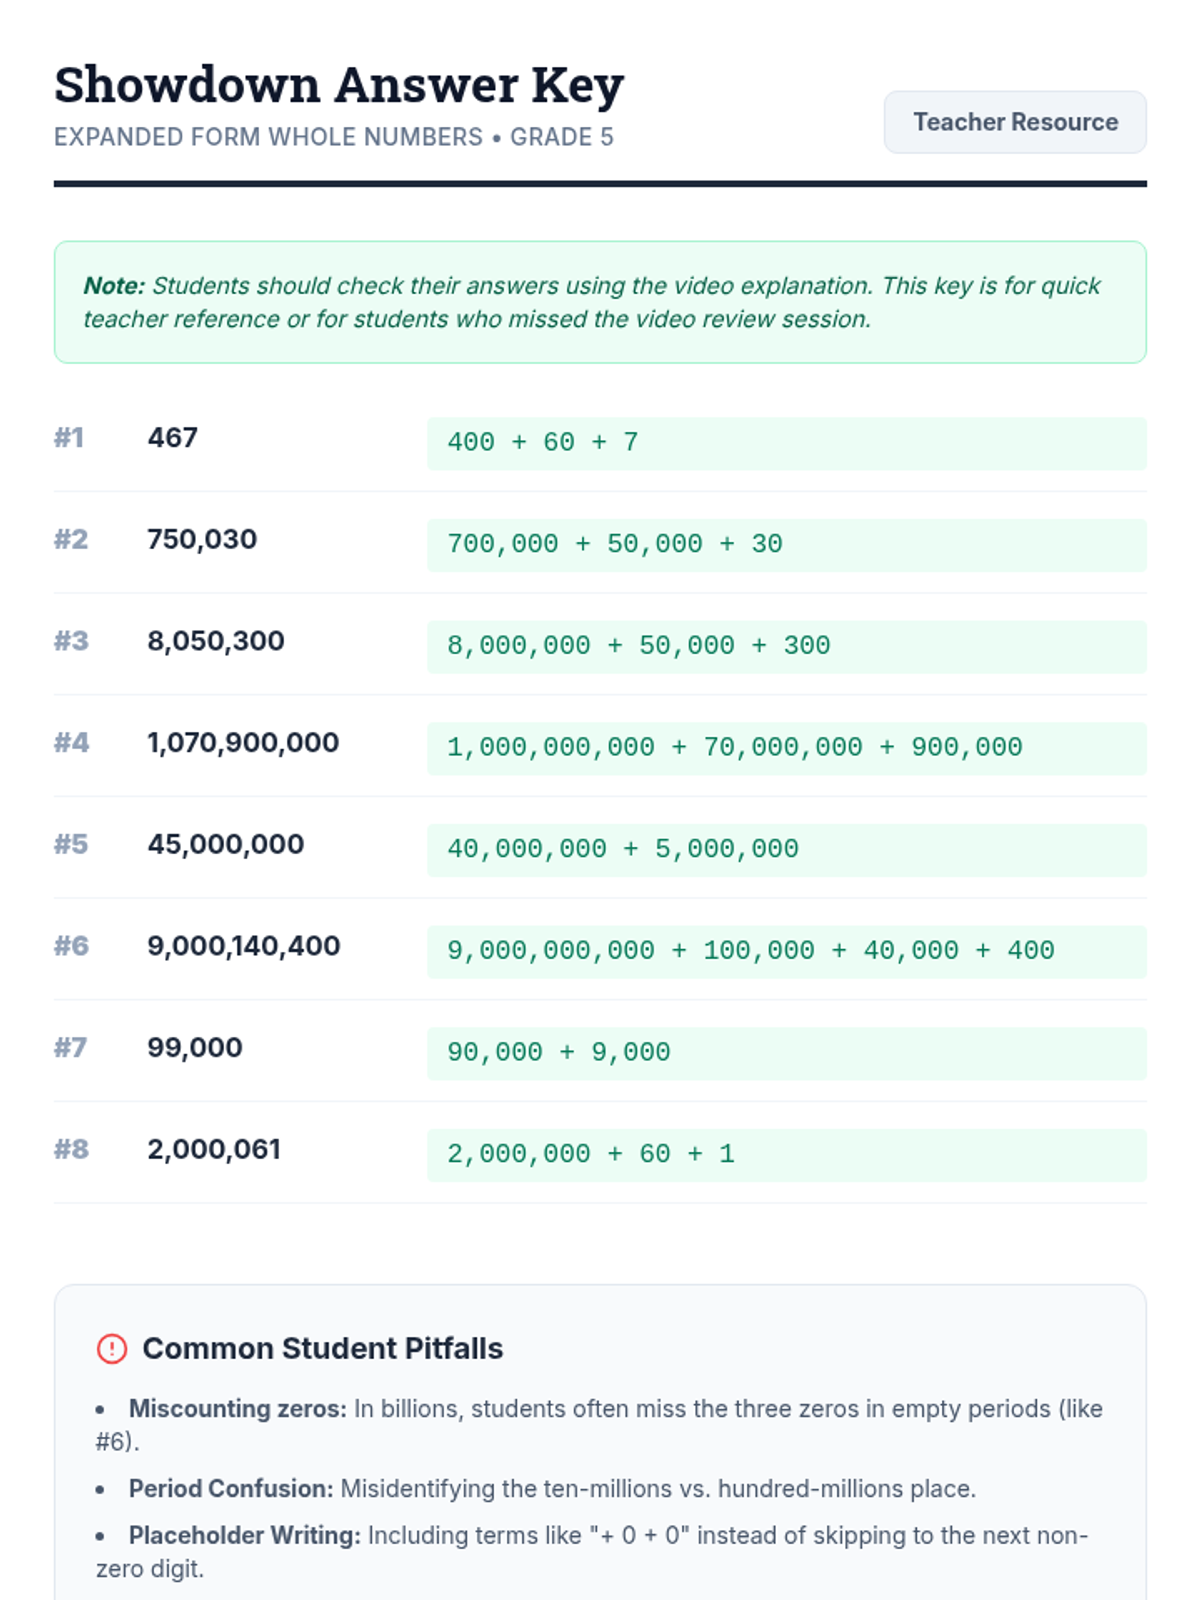
Task: Click the answer box showing 400 + 60 + 7
Action: click(x=786, y=443)
